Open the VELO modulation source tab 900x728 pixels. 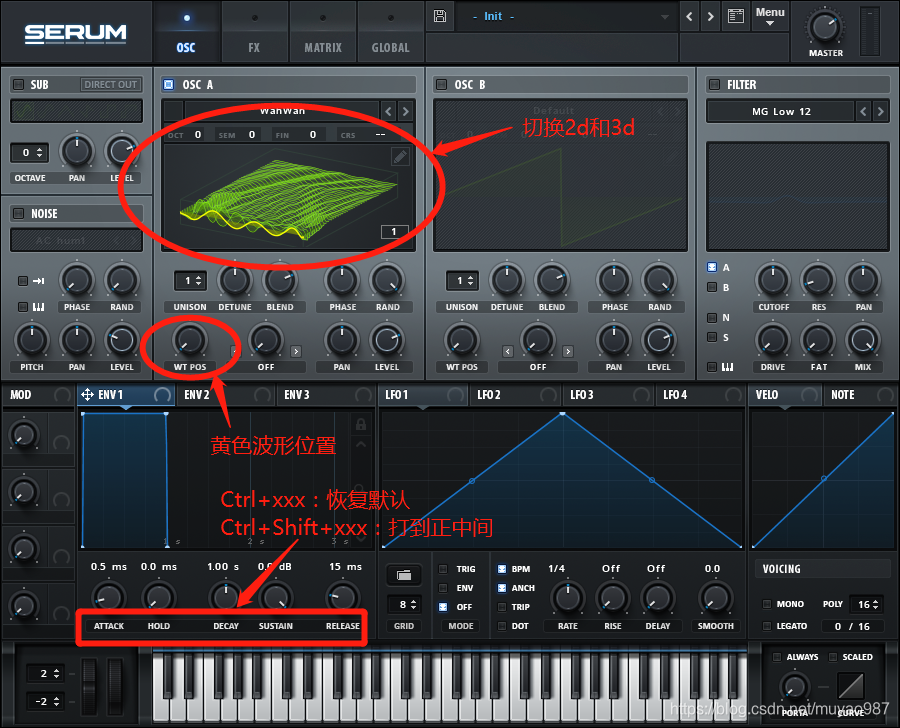(785, 395)
